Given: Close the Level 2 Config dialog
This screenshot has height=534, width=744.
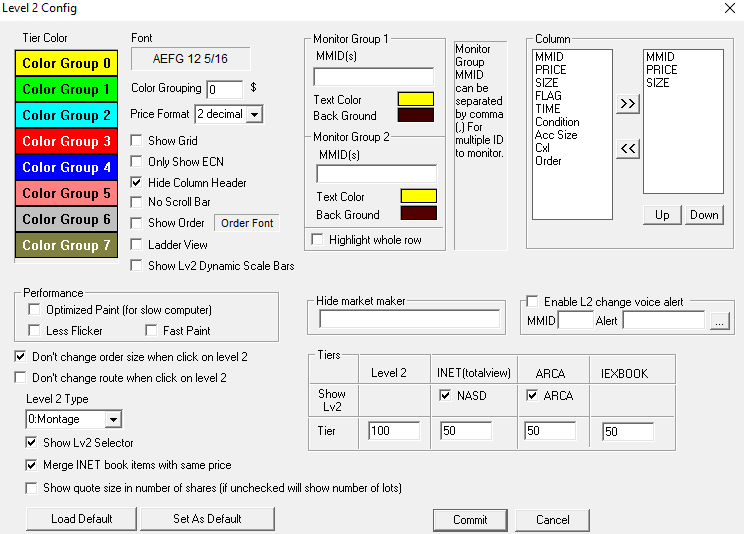Looking at the screenshot, I should [x=726, y=9].
